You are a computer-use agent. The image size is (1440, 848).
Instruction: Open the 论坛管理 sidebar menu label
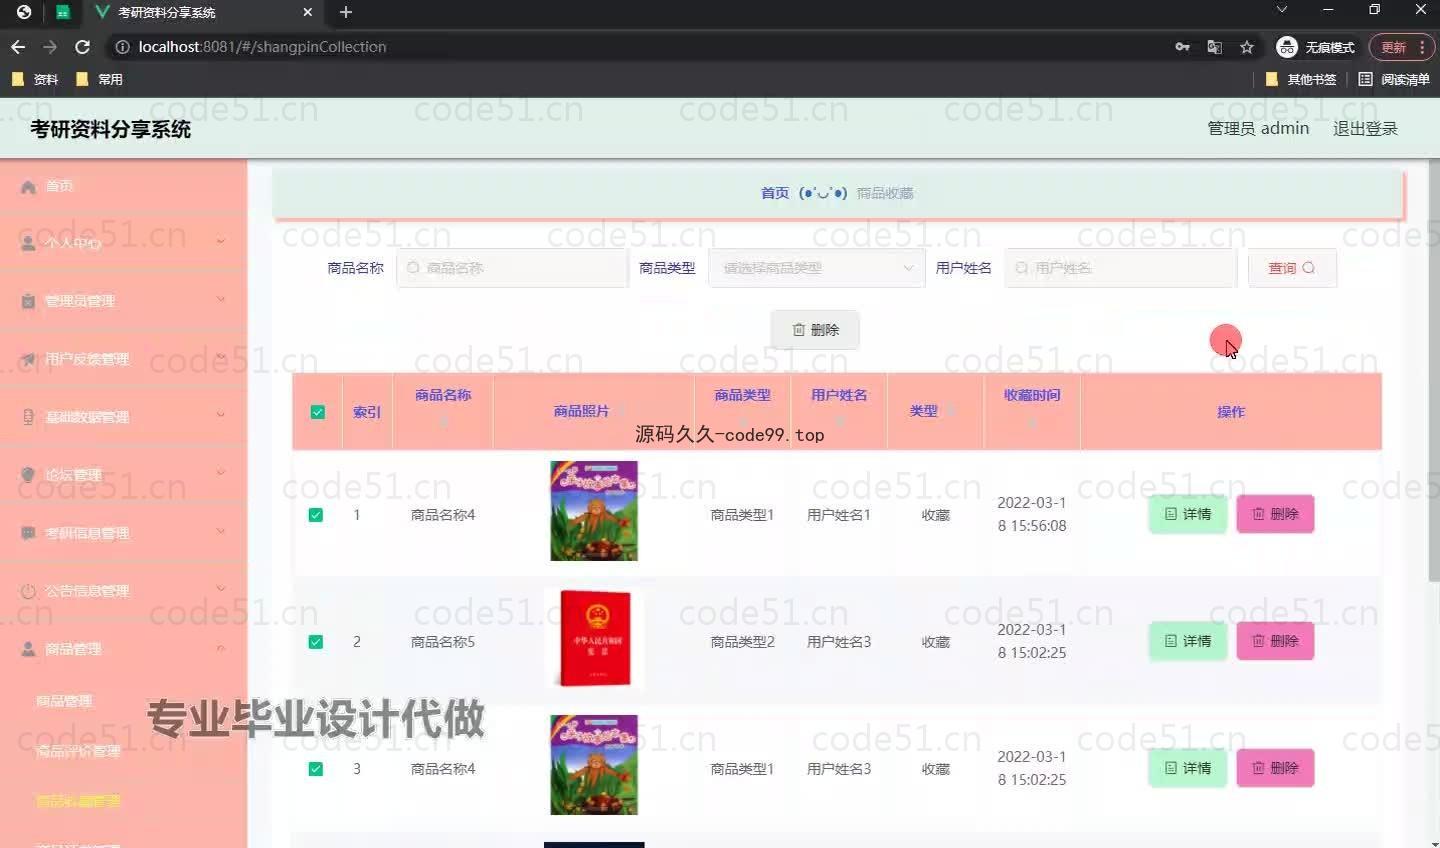tap(73, 475)
